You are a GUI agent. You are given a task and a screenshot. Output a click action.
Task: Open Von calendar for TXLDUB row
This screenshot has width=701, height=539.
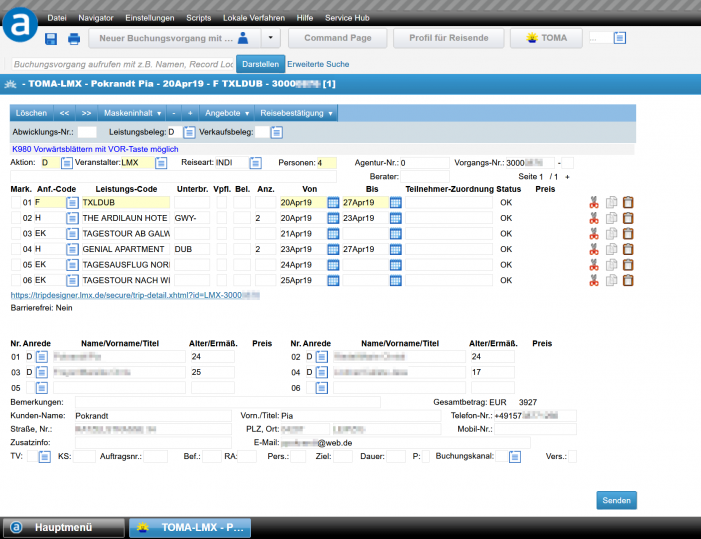(x=333, y=202)
